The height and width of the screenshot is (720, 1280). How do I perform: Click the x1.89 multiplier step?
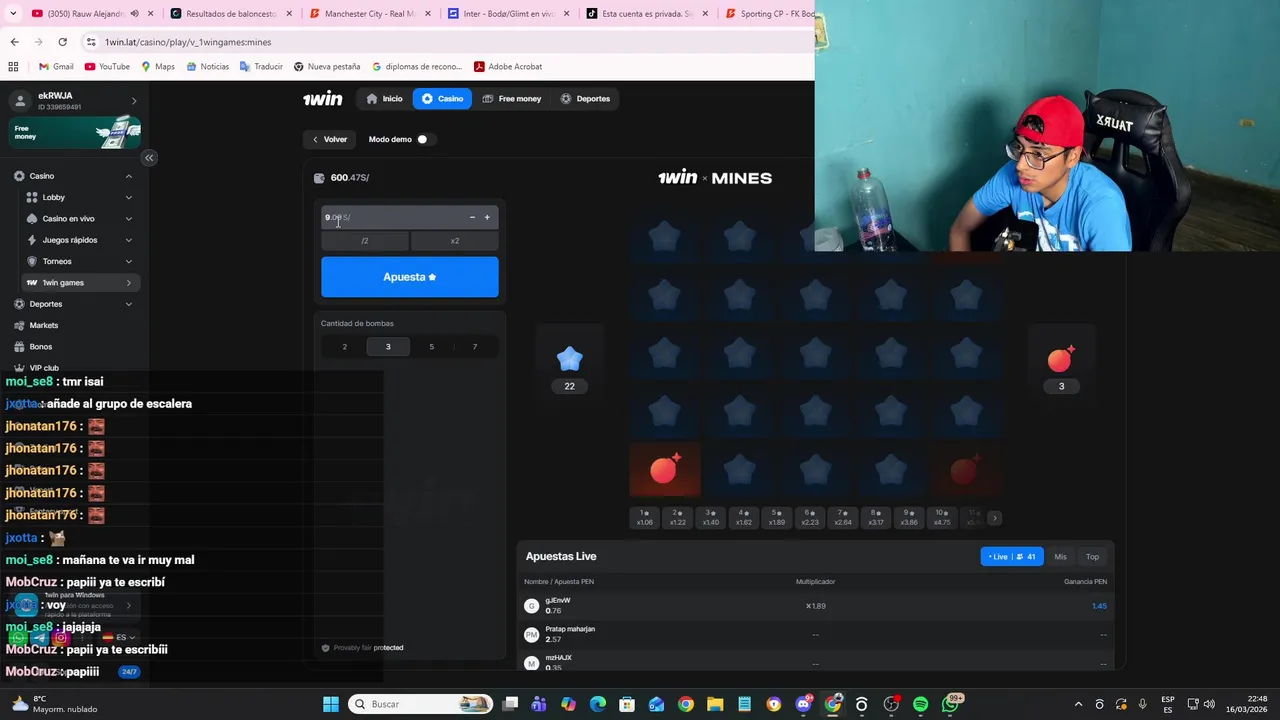pyautogui.click(x=776, y=517)
